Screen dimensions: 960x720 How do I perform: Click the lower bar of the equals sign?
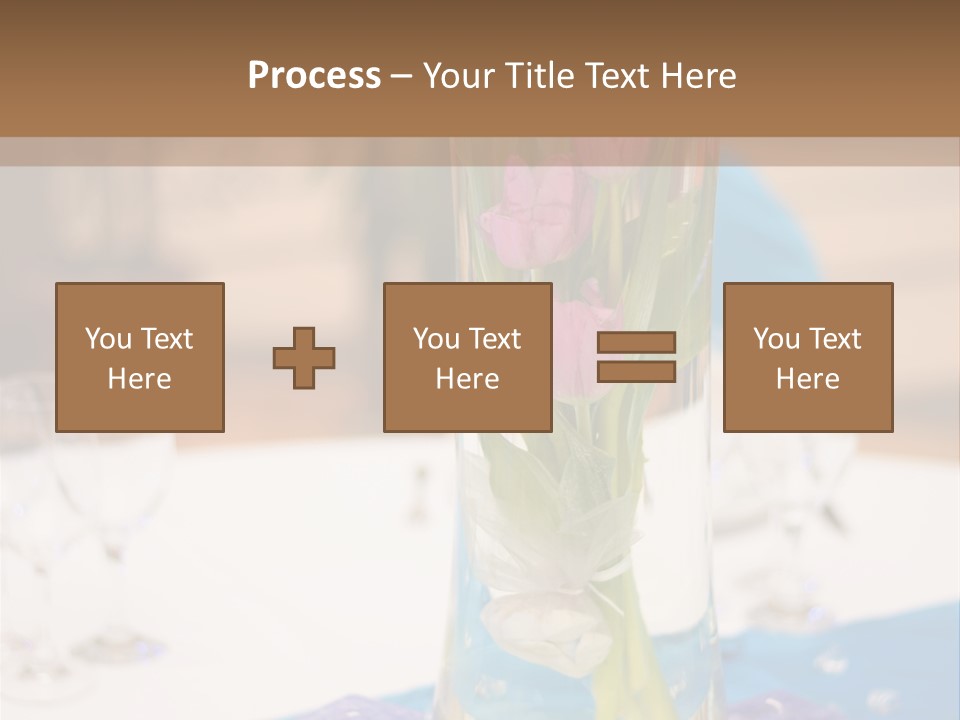point(636,372)
